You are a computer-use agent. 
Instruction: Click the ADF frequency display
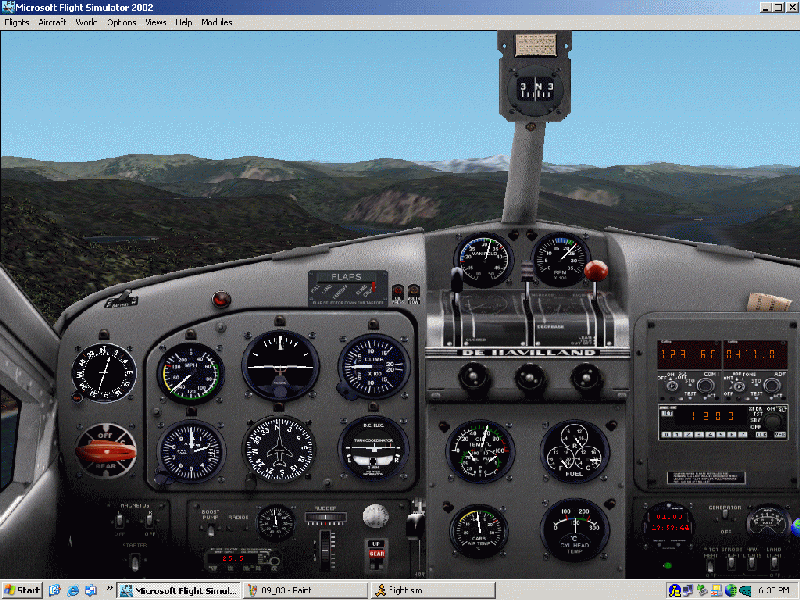tap(755, 355)
